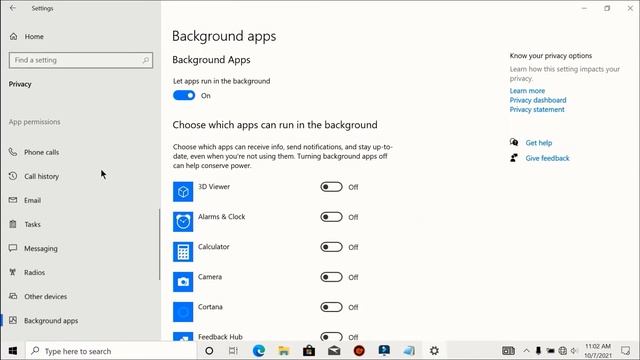Open the Mail app from the taskbar
This screenshot has width=640, height=360.
334,351
